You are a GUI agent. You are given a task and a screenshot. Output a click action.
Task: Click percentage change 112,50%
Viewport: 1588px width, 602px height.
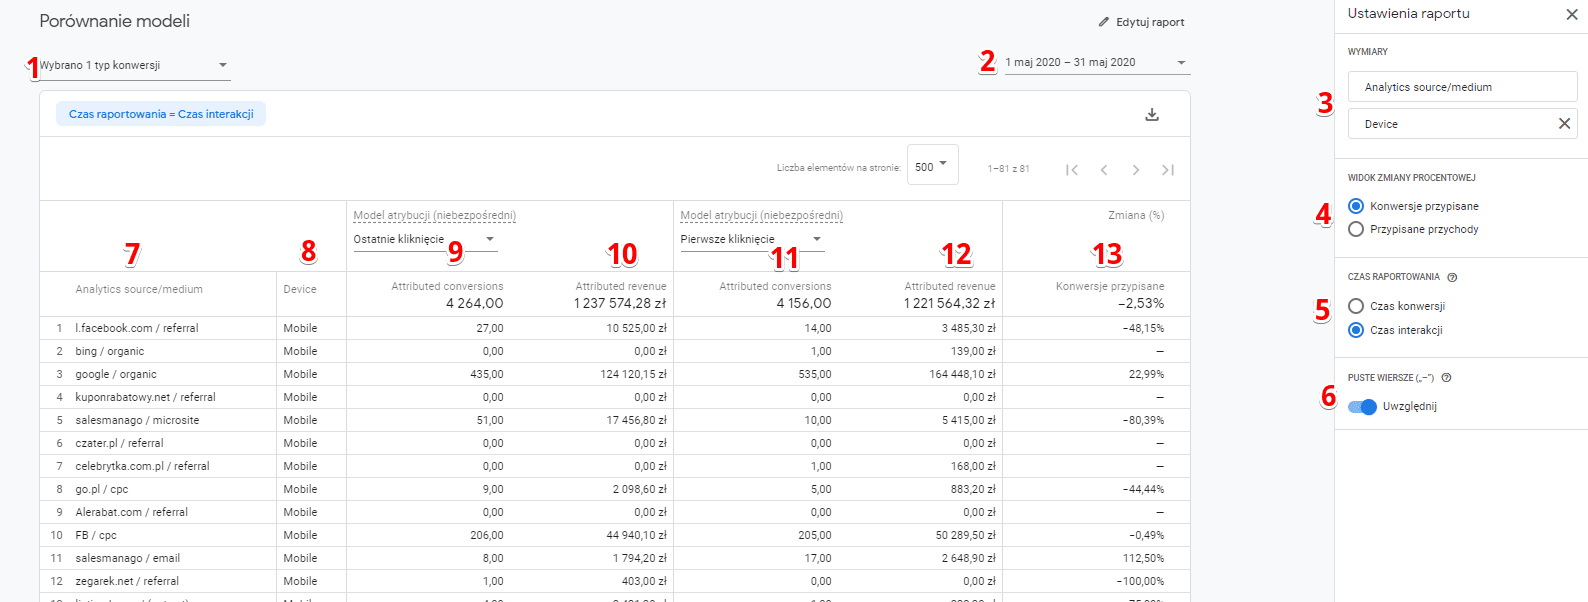point(1143,558)
